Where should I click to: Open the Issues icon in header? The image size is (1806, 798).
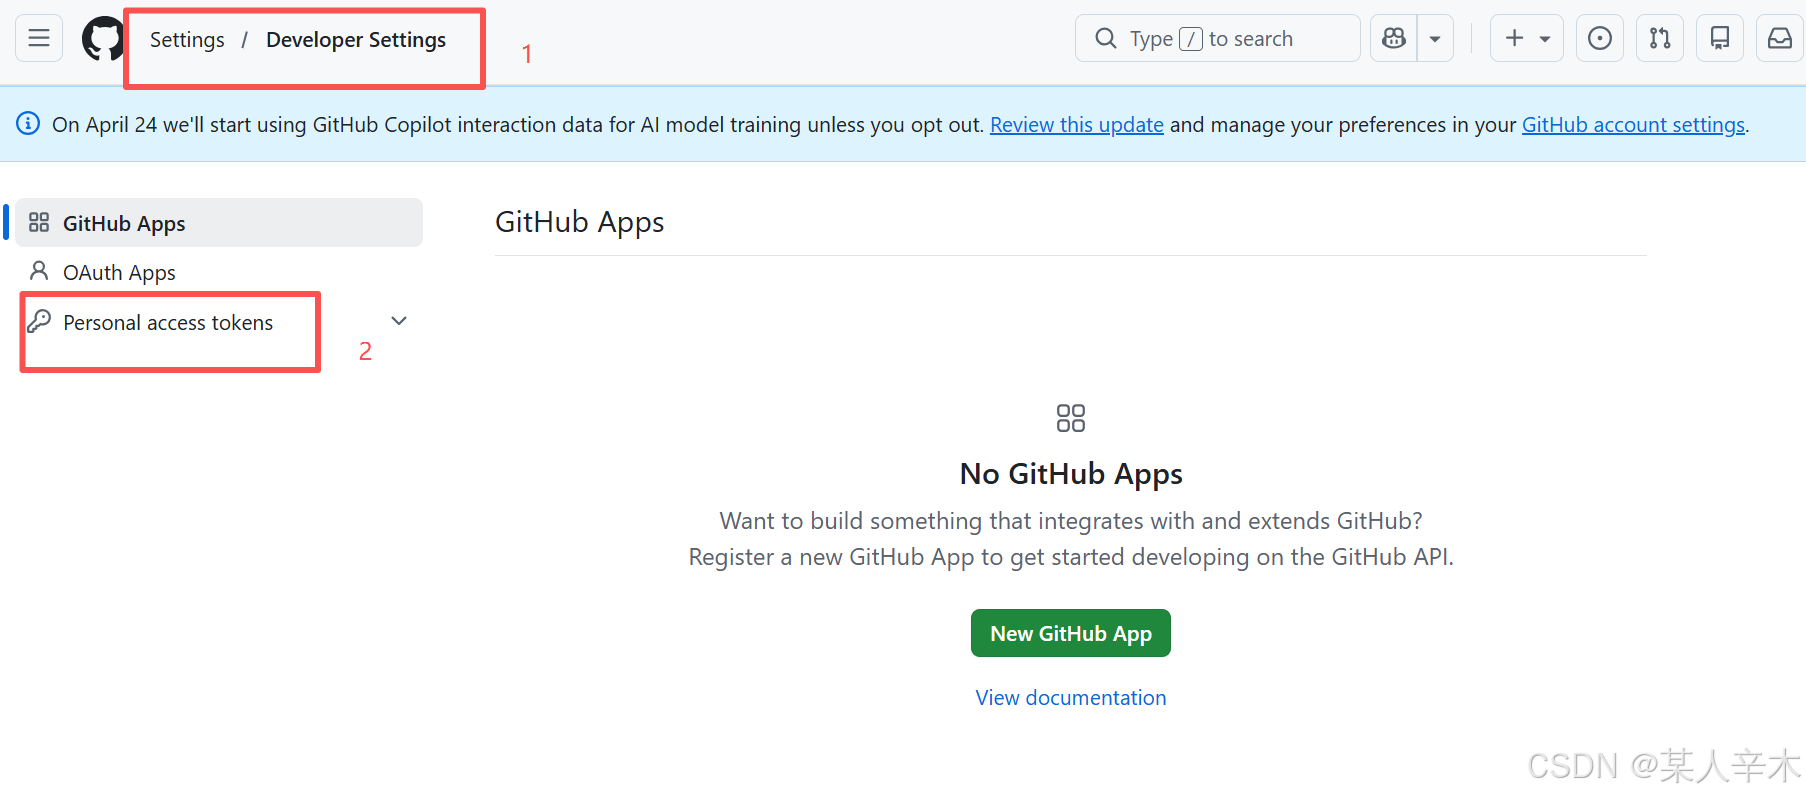tap(1600, 38)
